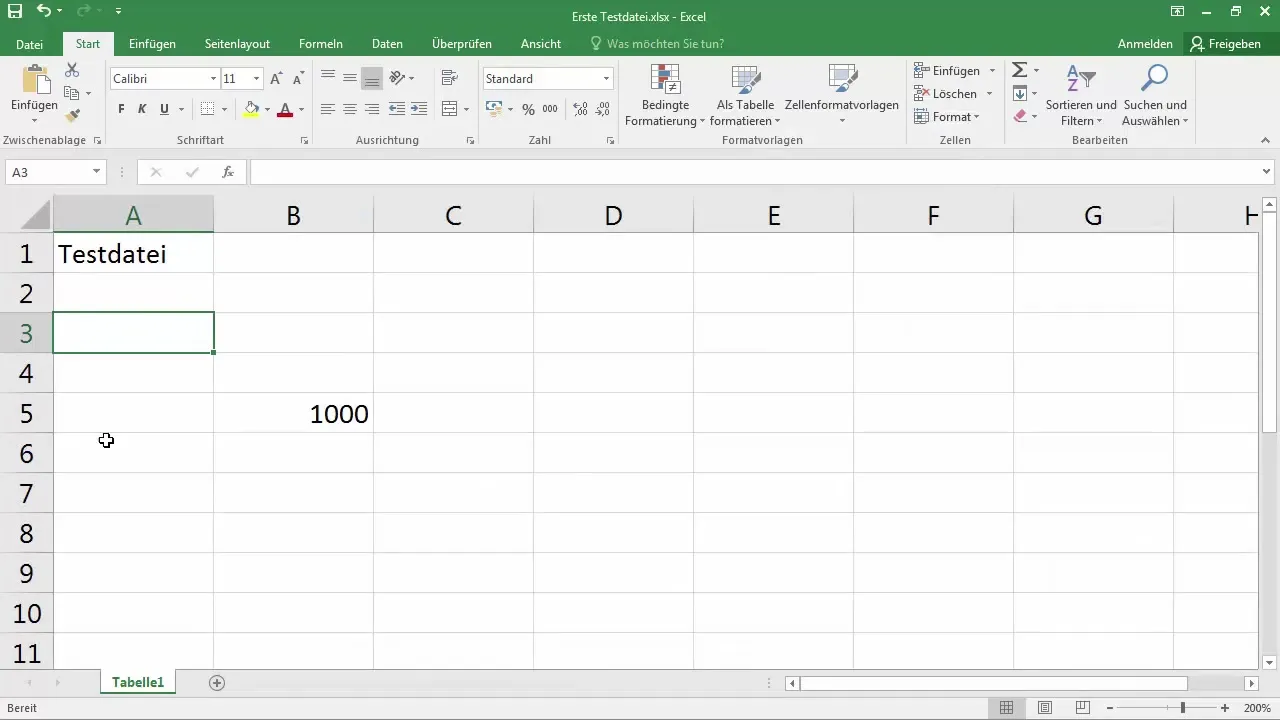Click the Cut scissors icon
1280x720 pixels.
[72, 70]
